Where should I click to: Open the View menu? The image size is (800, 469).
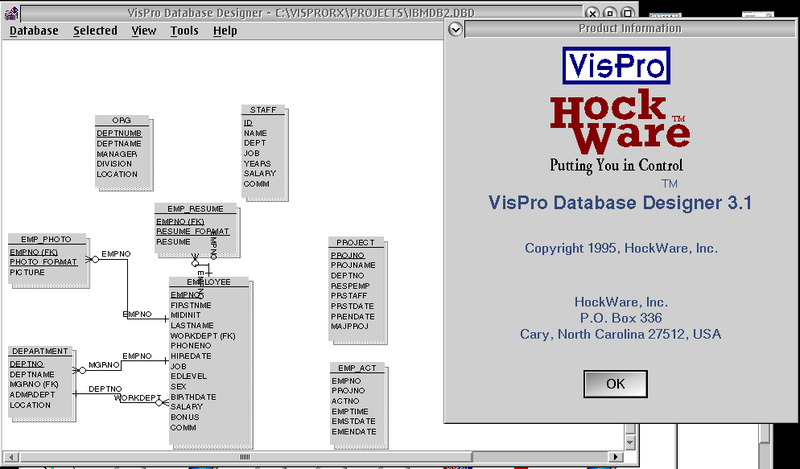144,31
